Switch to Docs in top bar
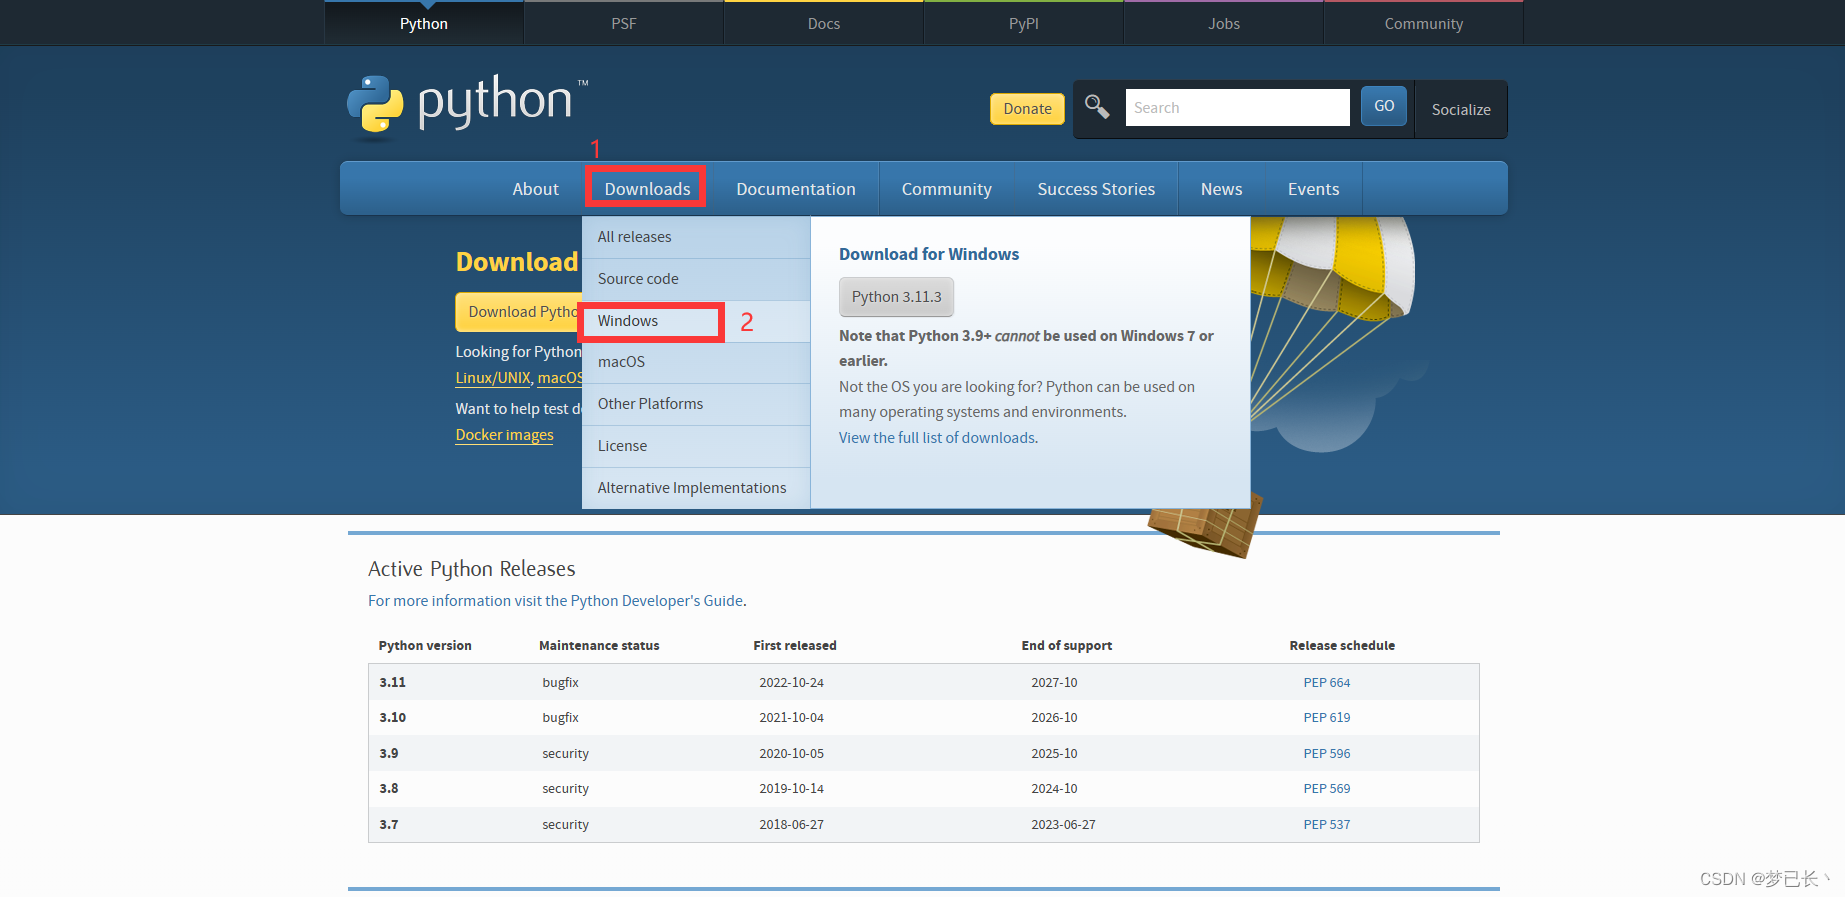This screenshot has width=1845, height=897. pyautogui.click(x=824, y=23)
